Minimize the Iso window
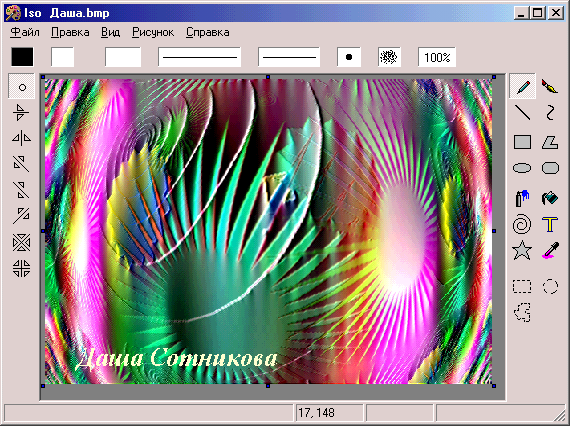This screenshot has width=570, height=426. point(522,13)
